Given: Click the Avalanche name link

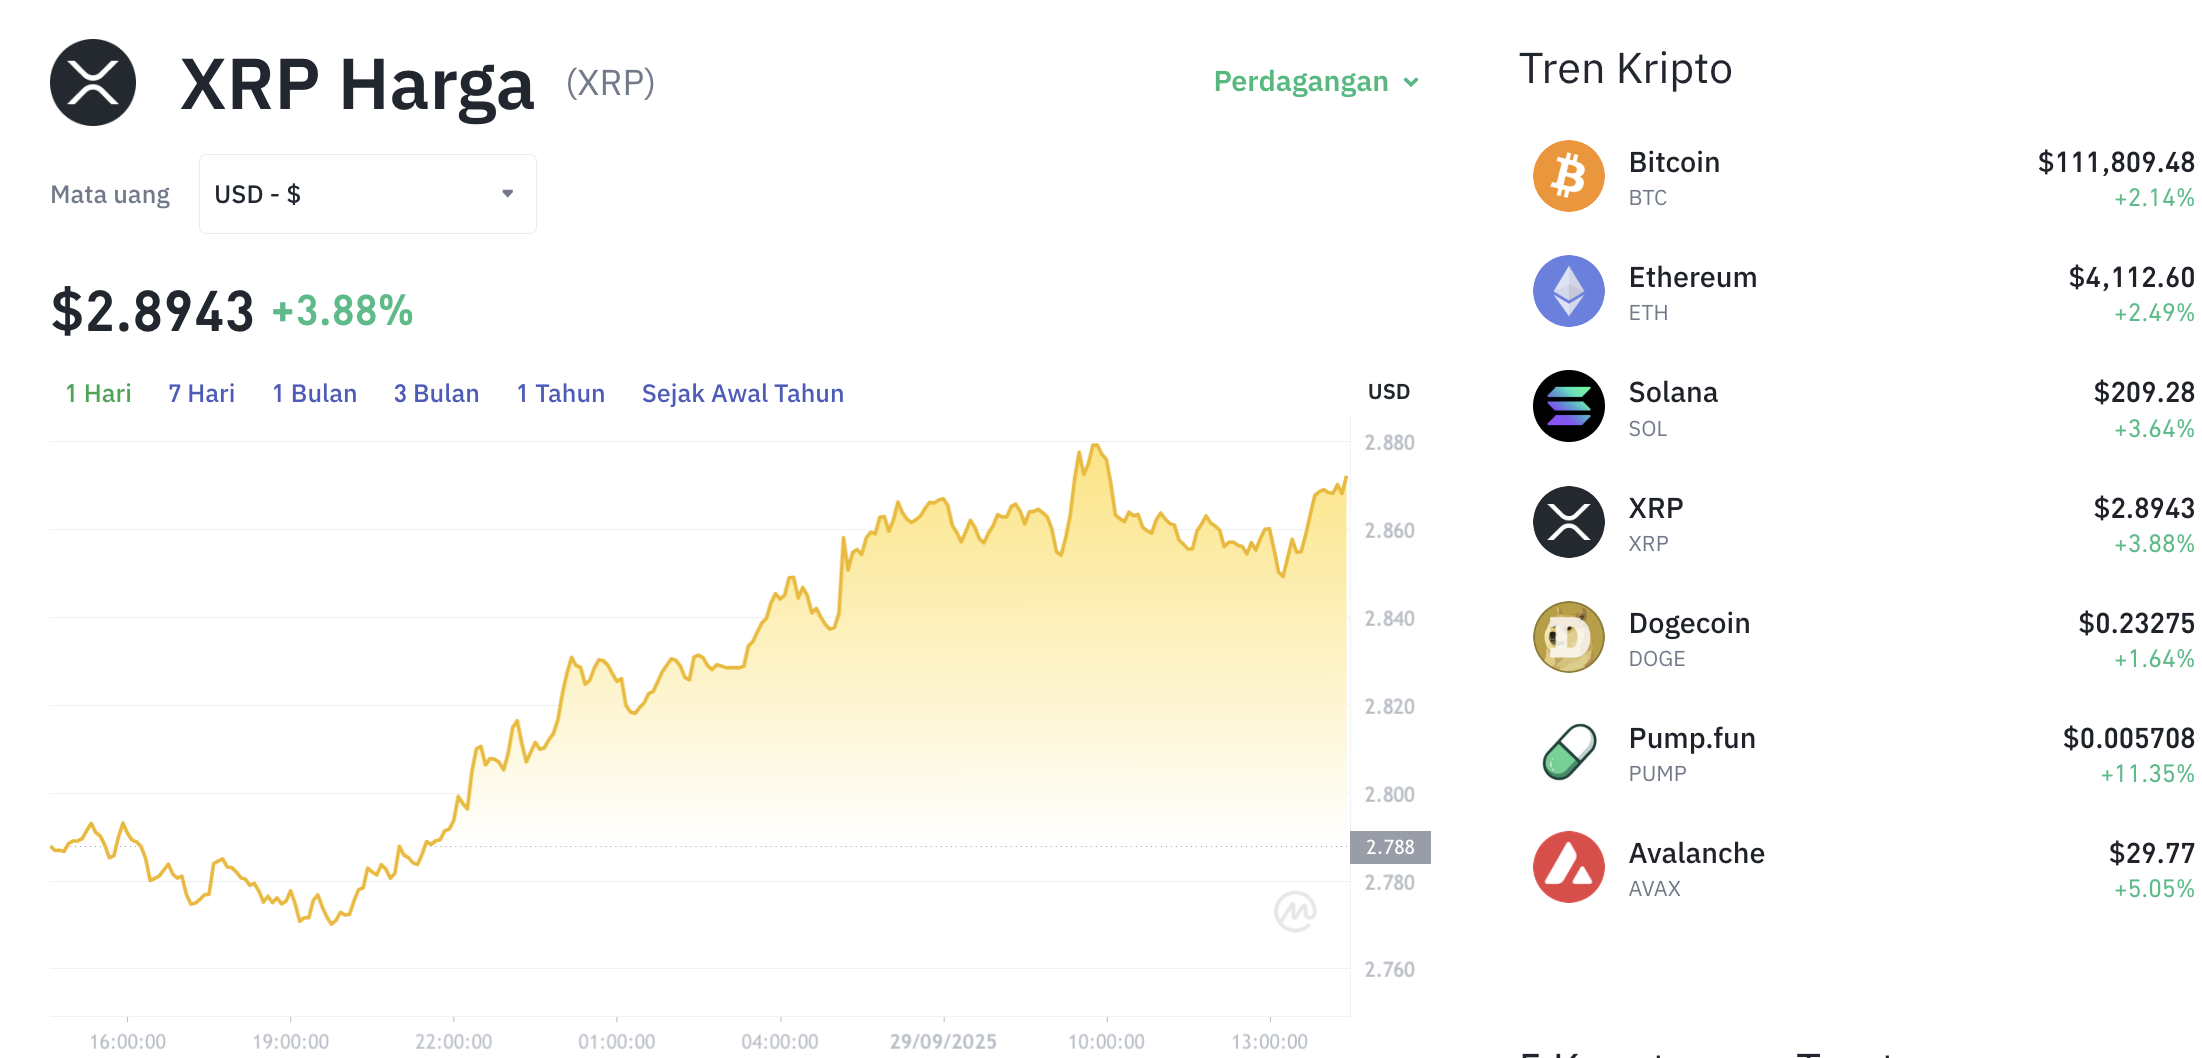Looking at the screenshot, I should pyautogui.click(x=1696, y=852).
